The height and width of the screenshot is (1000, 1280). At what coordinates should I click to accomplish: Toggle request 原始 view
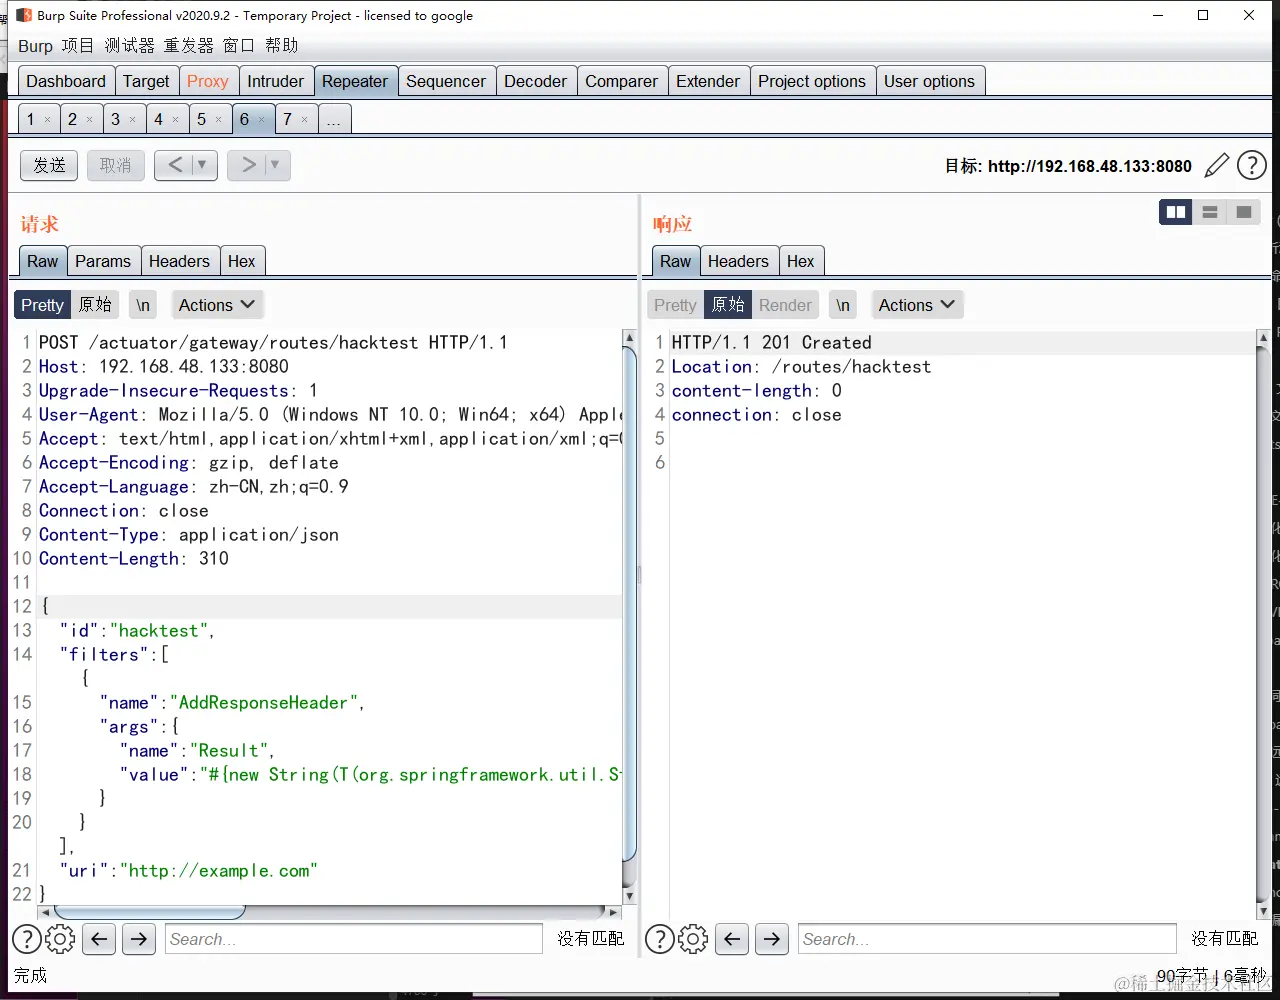[96, 305]
